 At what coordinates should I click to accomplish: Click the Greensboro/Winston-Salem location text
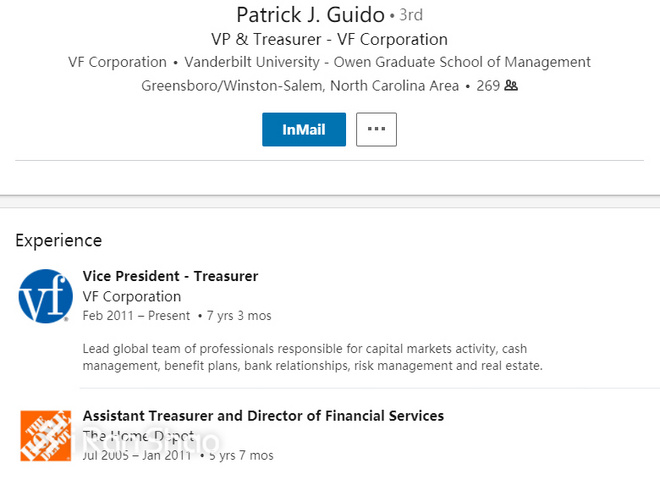(300, 86)
